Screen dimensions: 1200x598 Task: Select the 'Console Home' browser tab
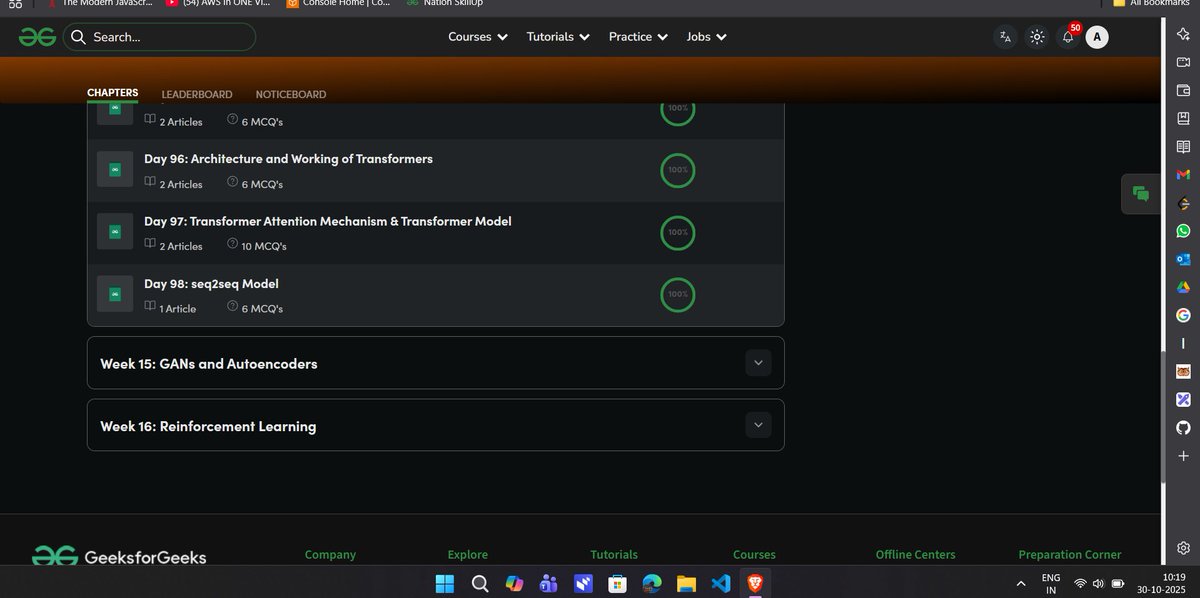click(x=338, y=3)
